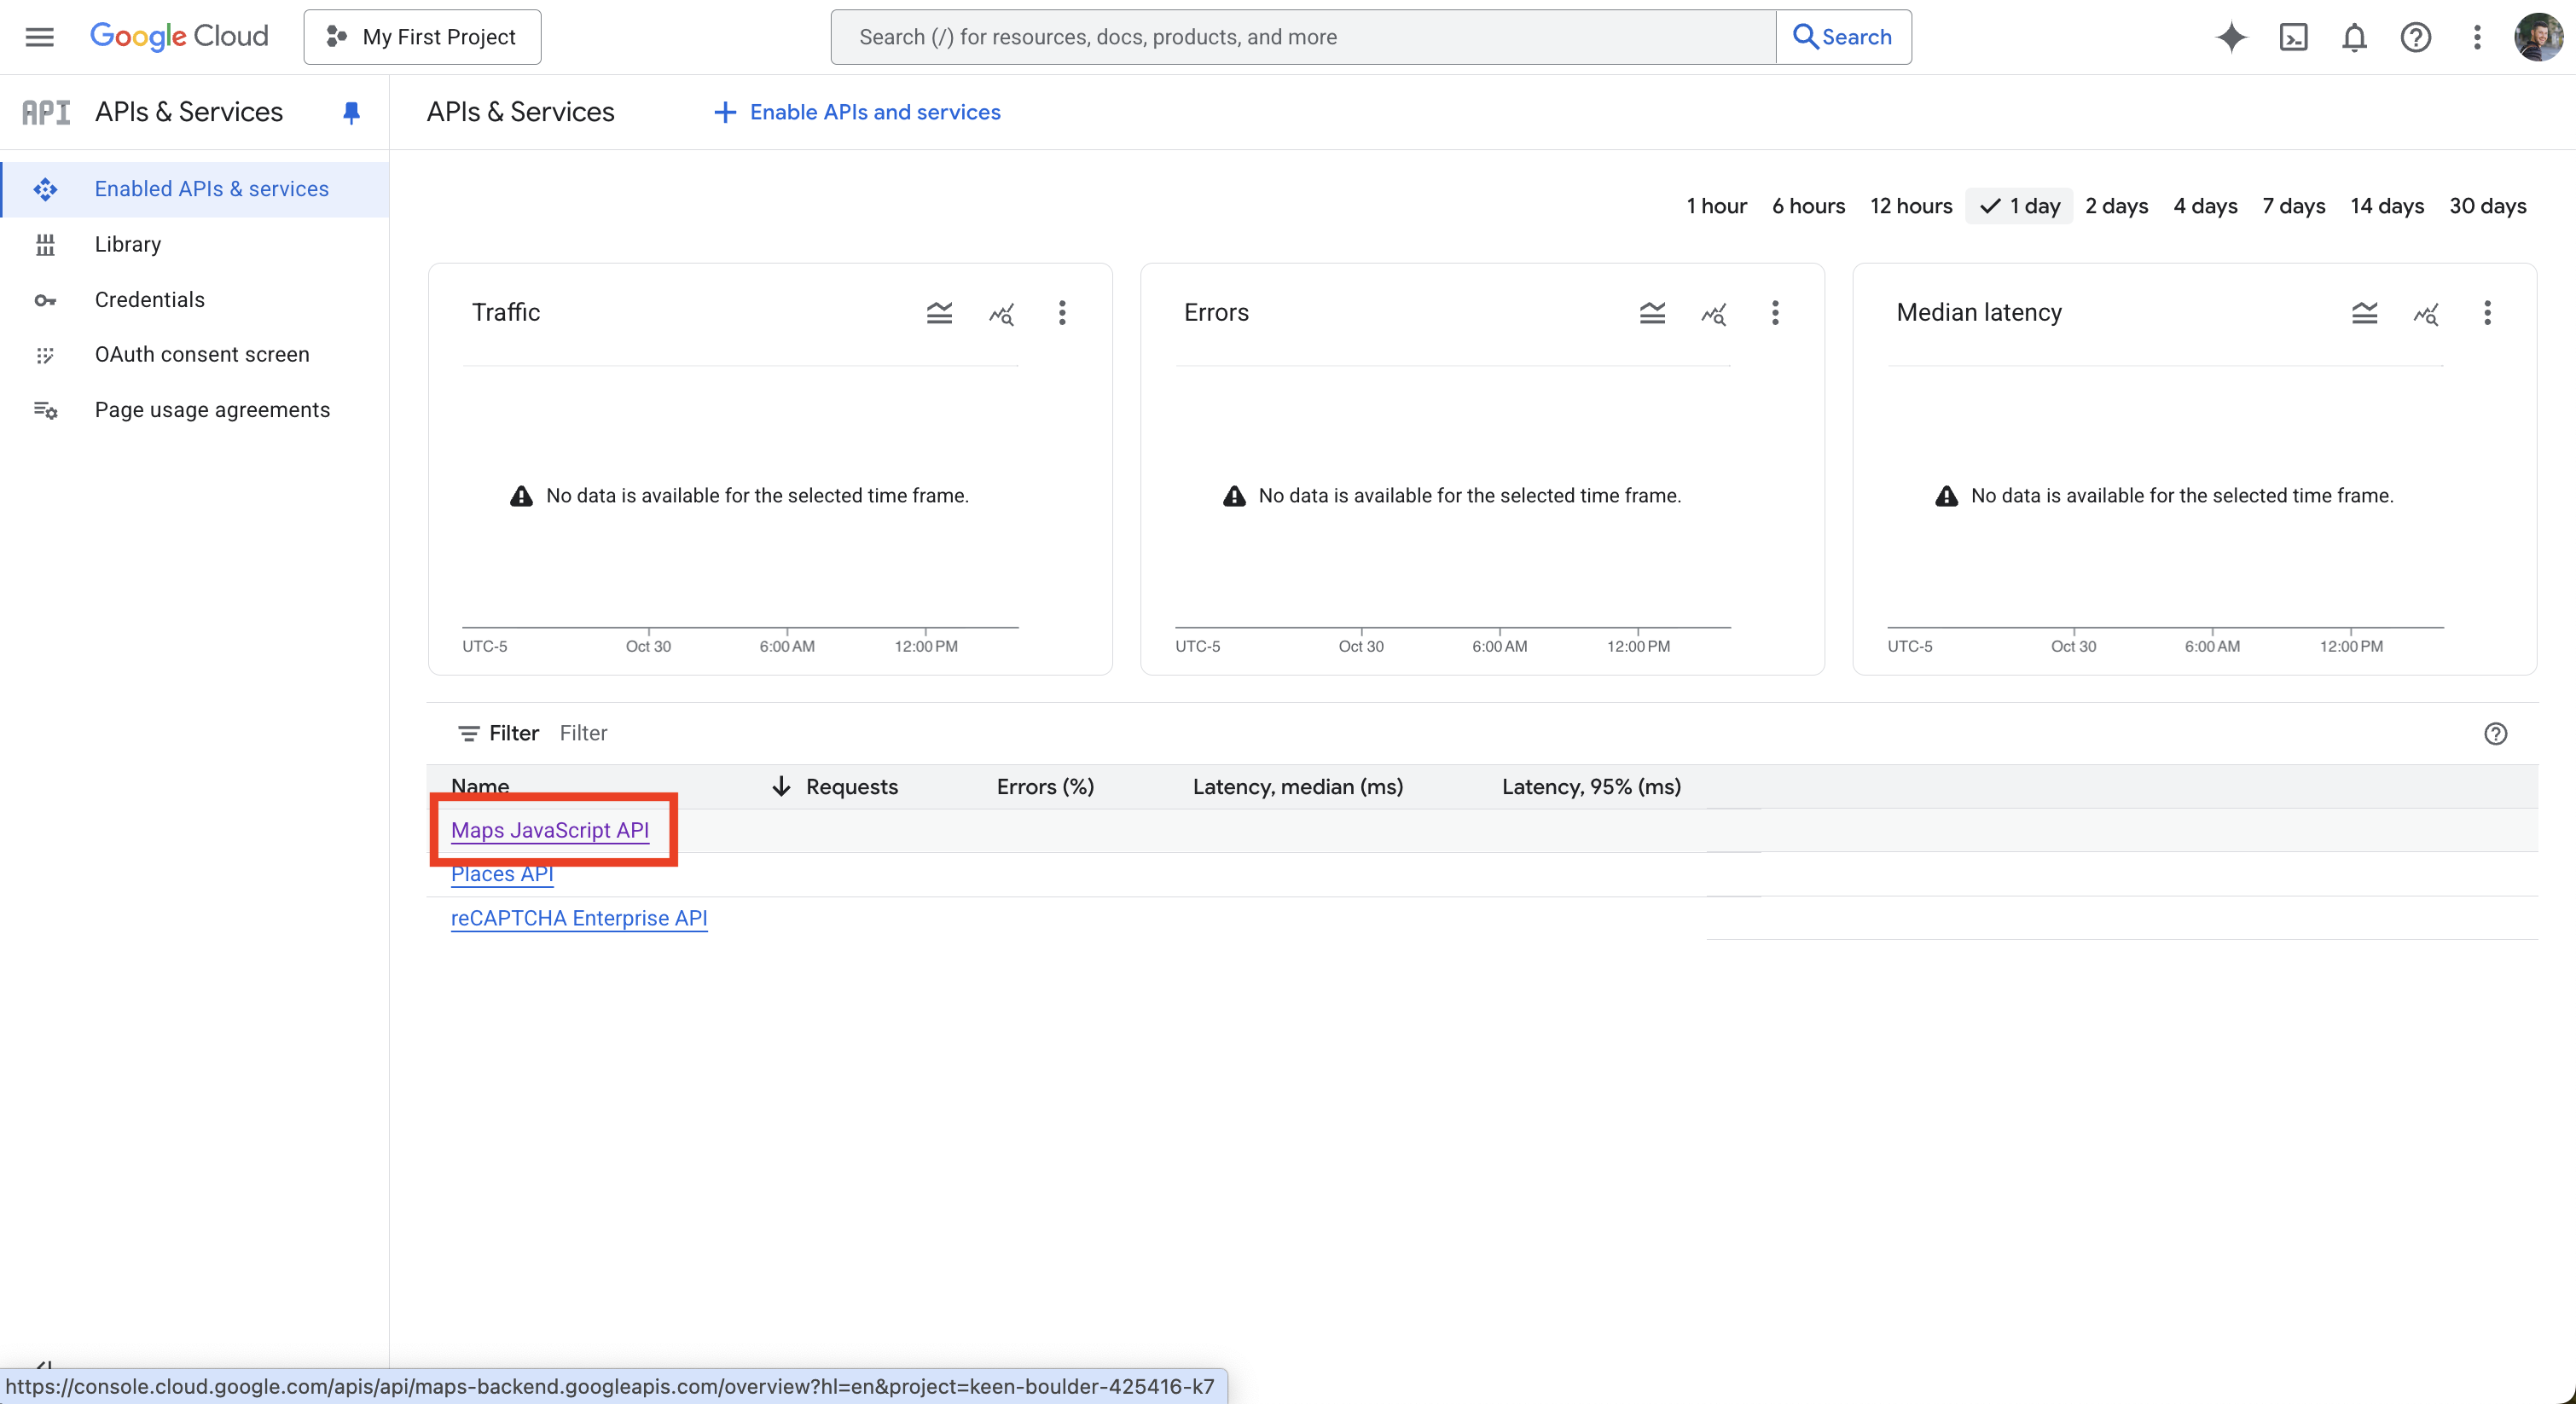Open table help icon beside filter

pos(2495,733)
